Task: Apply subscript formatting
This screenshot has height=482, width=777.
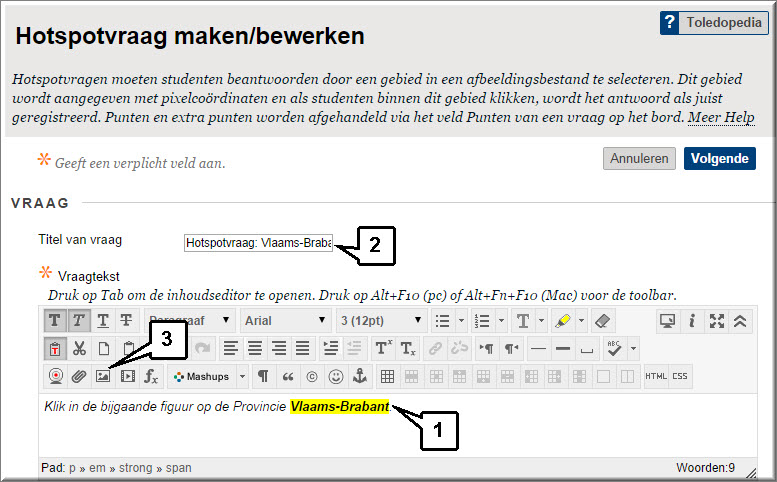Action: coord(407,349)
